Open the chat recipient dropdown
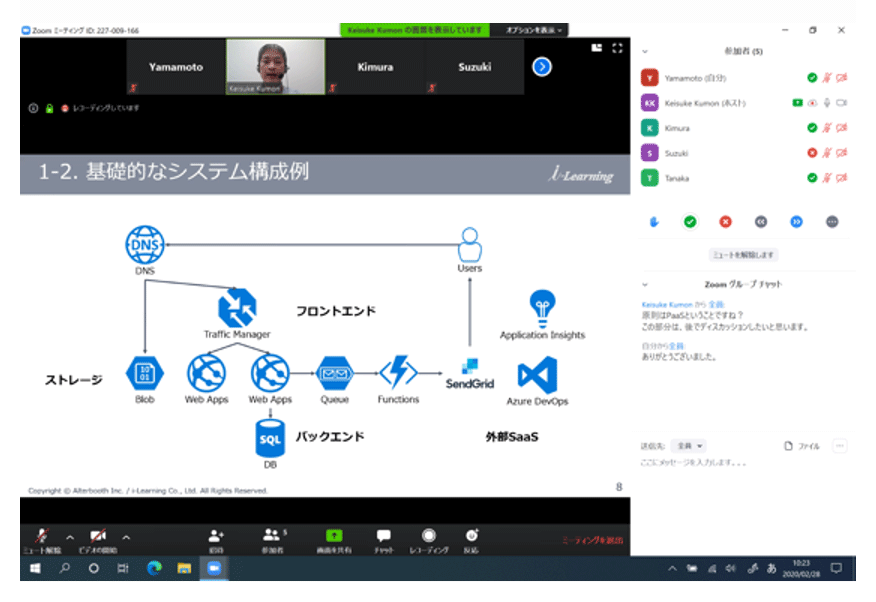Image resolution: width=876 pixels, height=602 pixels. point(690,446)
